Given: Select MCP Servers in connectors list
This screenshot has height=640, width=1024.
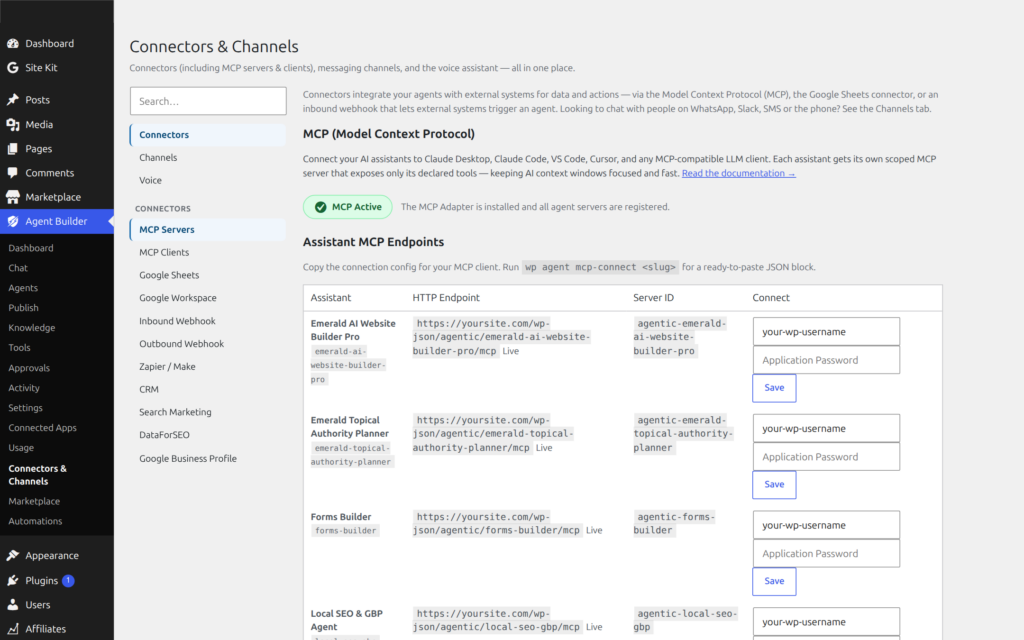Looking at the screenshot, I should tap(208, 229).
